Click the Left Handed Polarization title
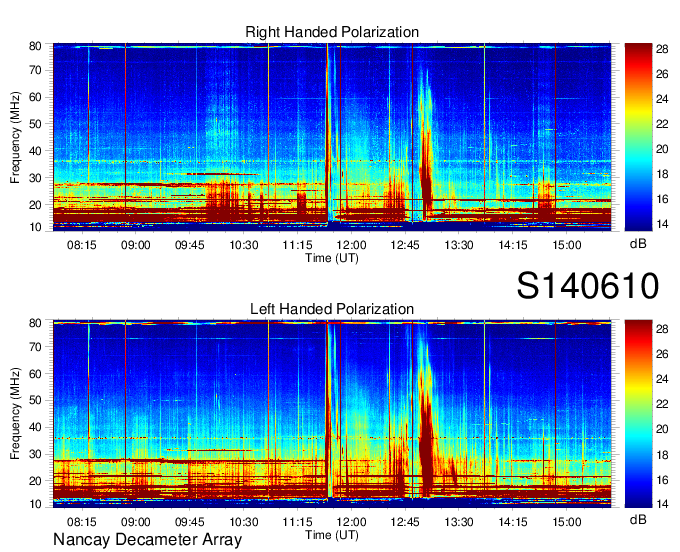680x552 pixels. pos(332,309)
